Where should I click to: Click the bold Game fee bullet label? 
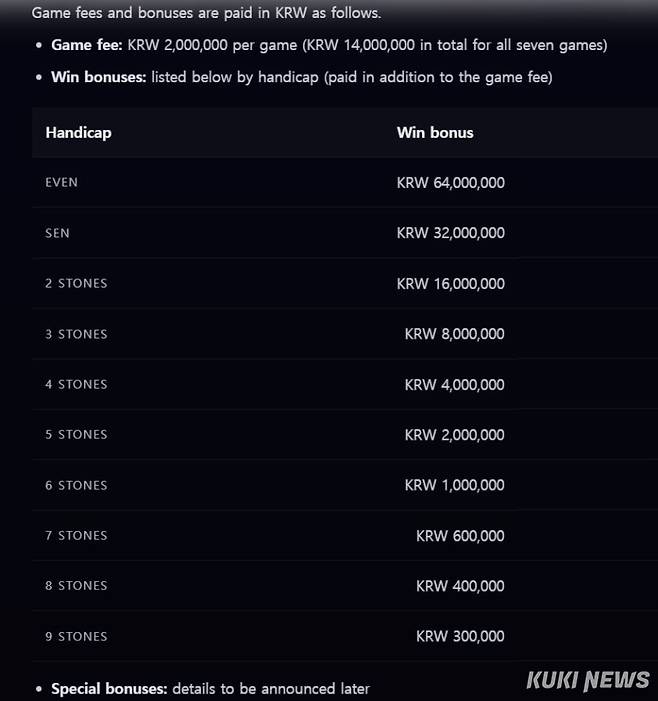coord(87,45)
